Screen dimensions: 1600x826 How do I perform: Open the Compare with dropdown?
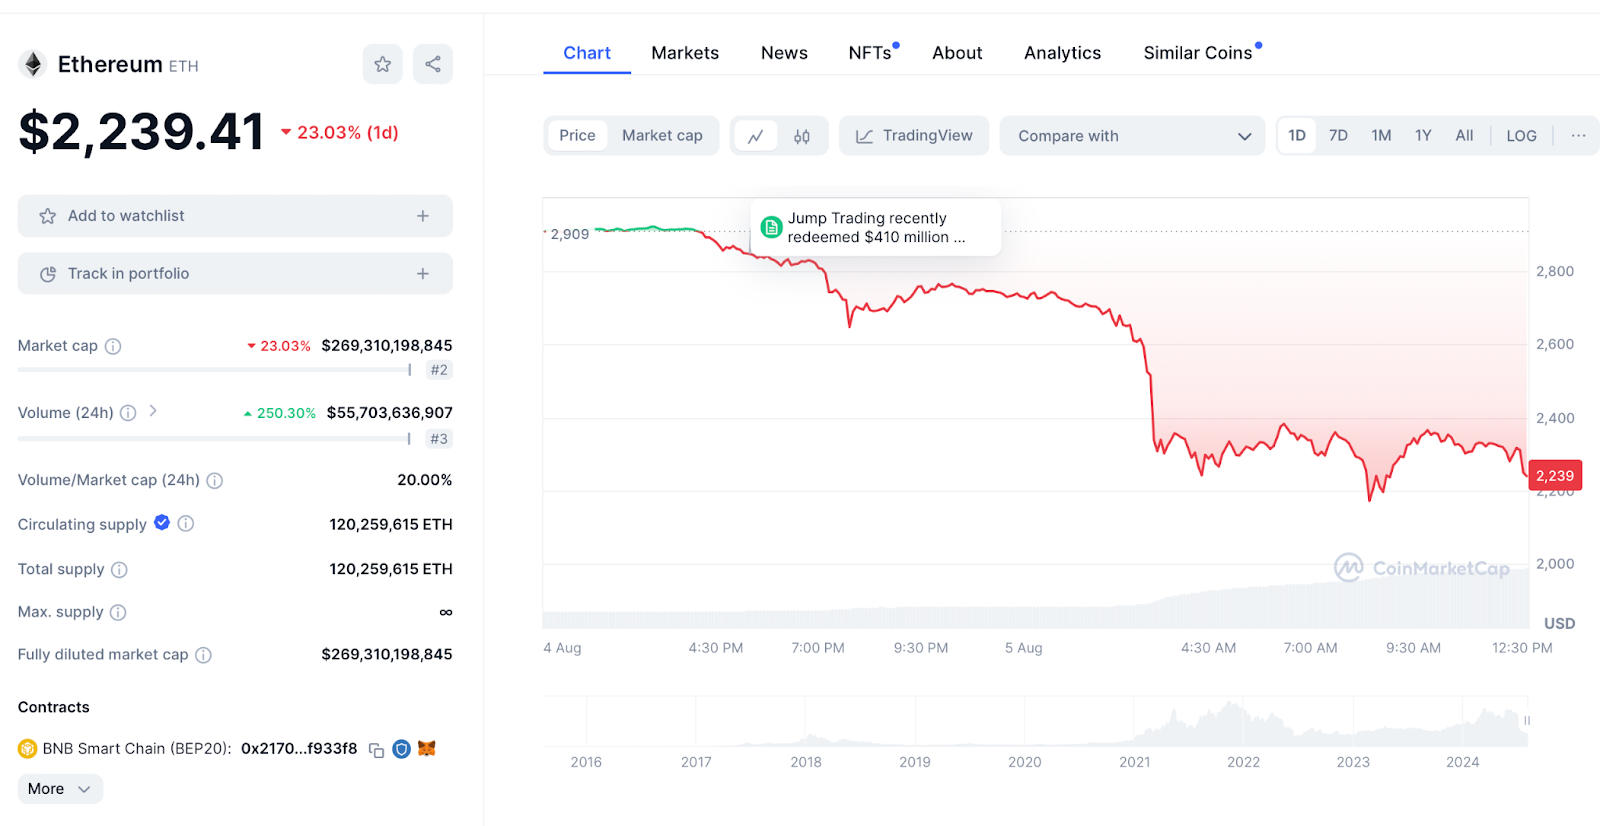pos(1132,136)
